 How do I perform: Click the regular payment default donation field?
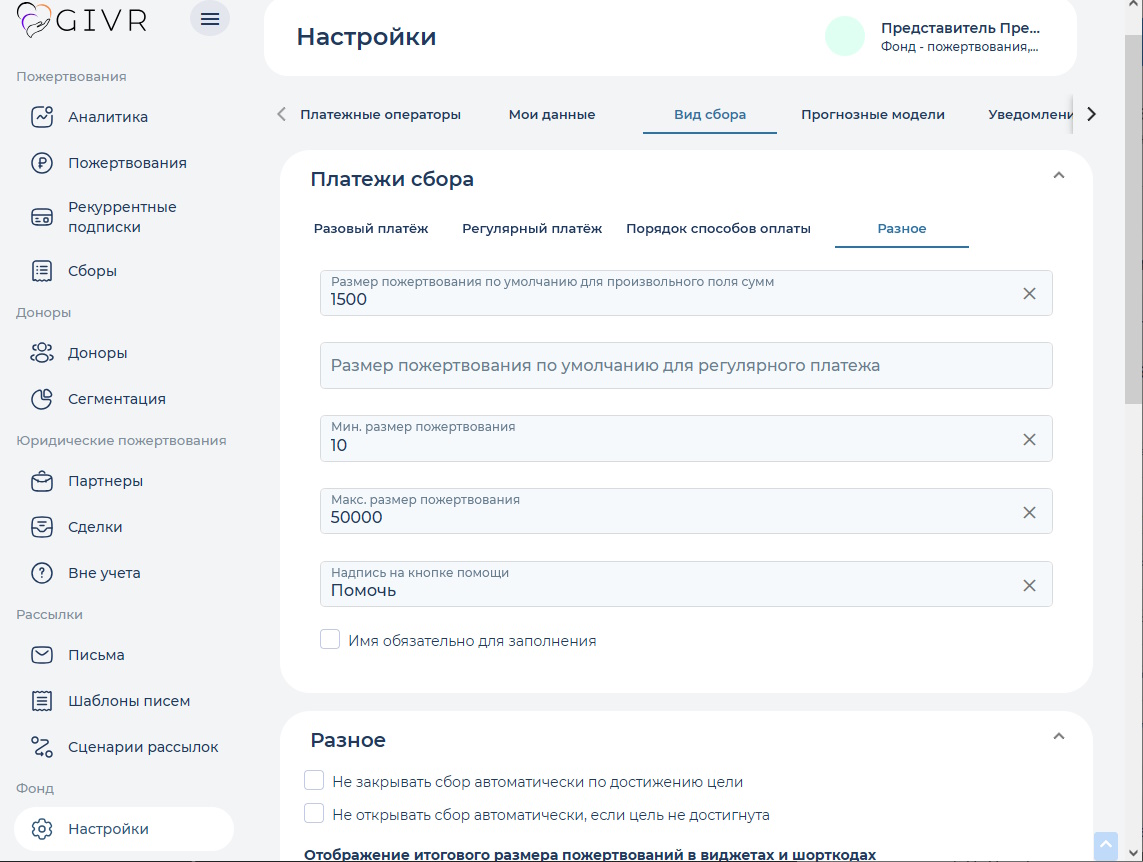[x=686, y=365]
